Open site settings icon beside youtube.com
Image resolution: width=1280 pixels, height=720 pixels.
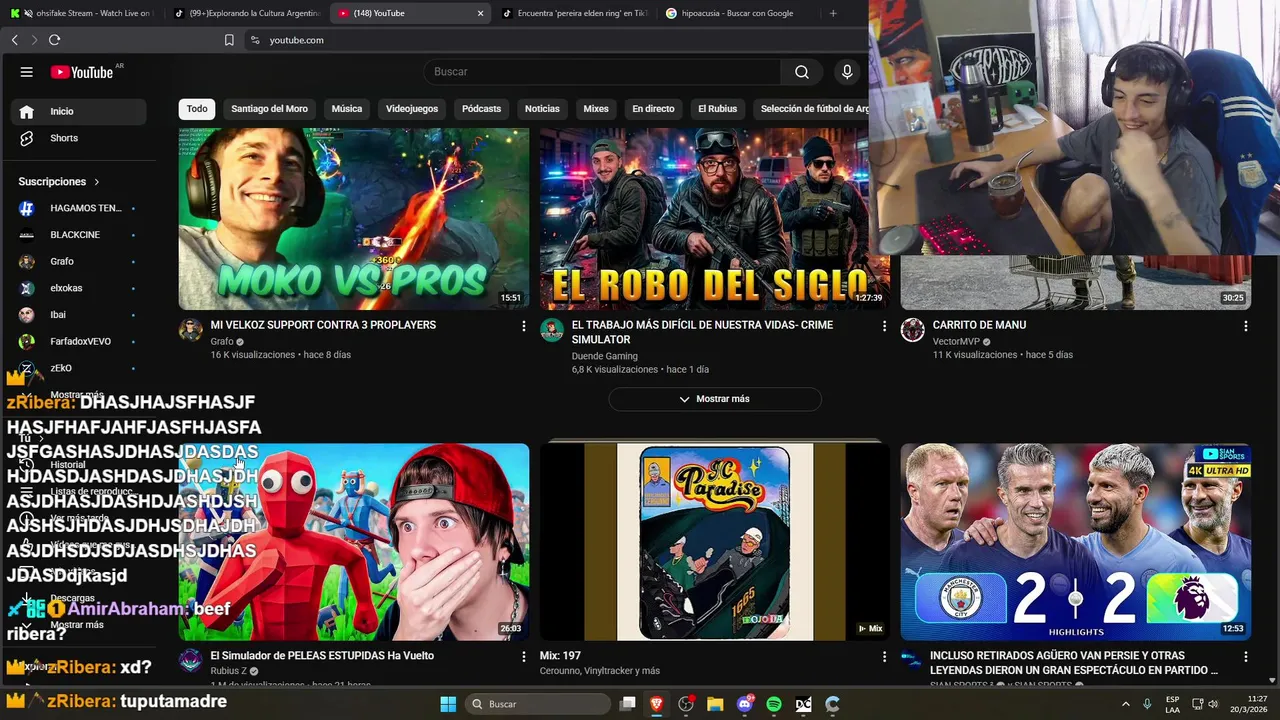point(255,40)
